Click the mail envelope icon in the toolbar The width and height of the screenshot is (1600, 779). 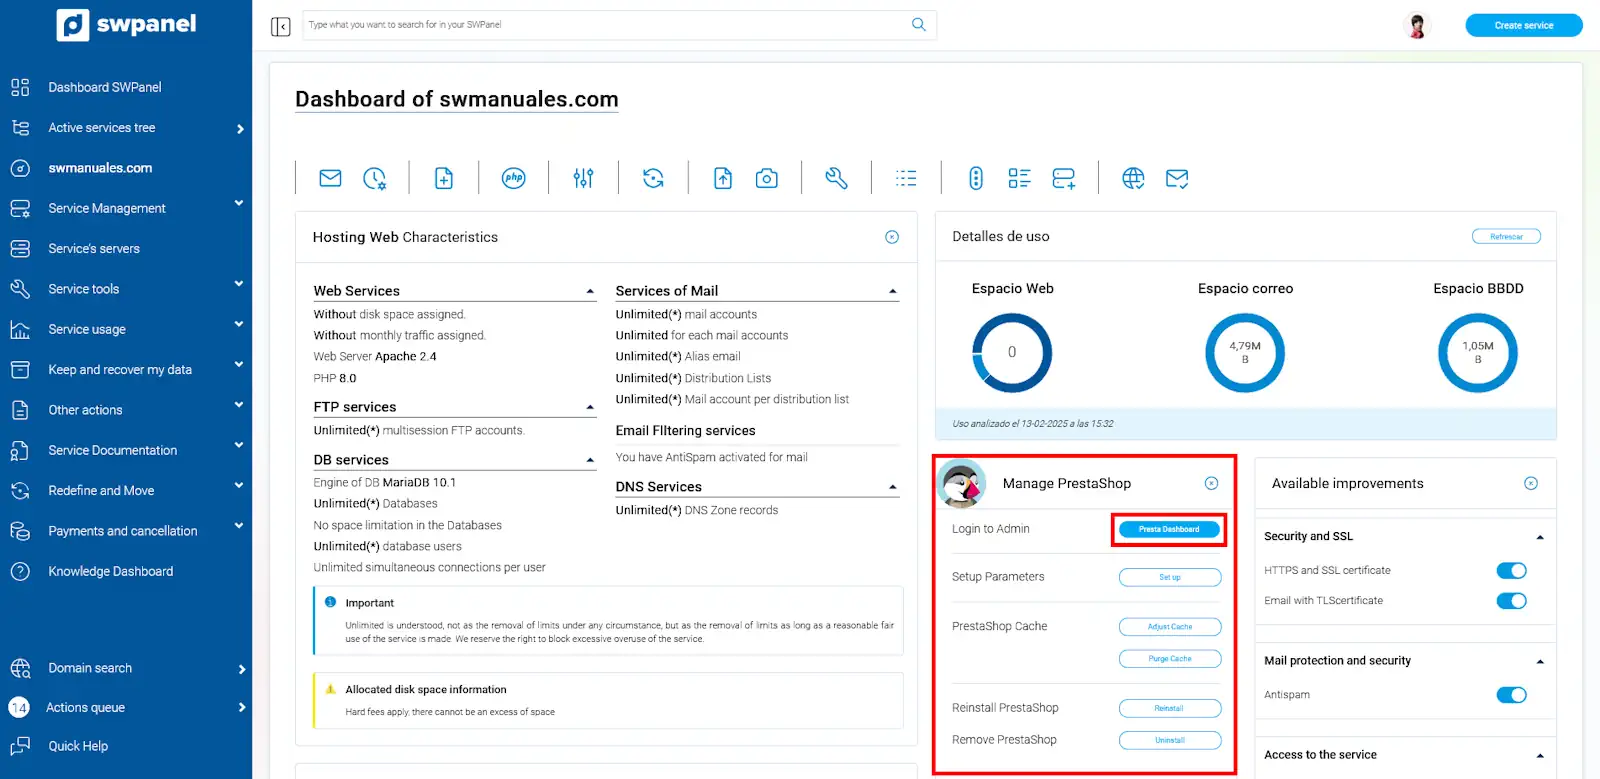pyautogui.click(x=330, y=178)
